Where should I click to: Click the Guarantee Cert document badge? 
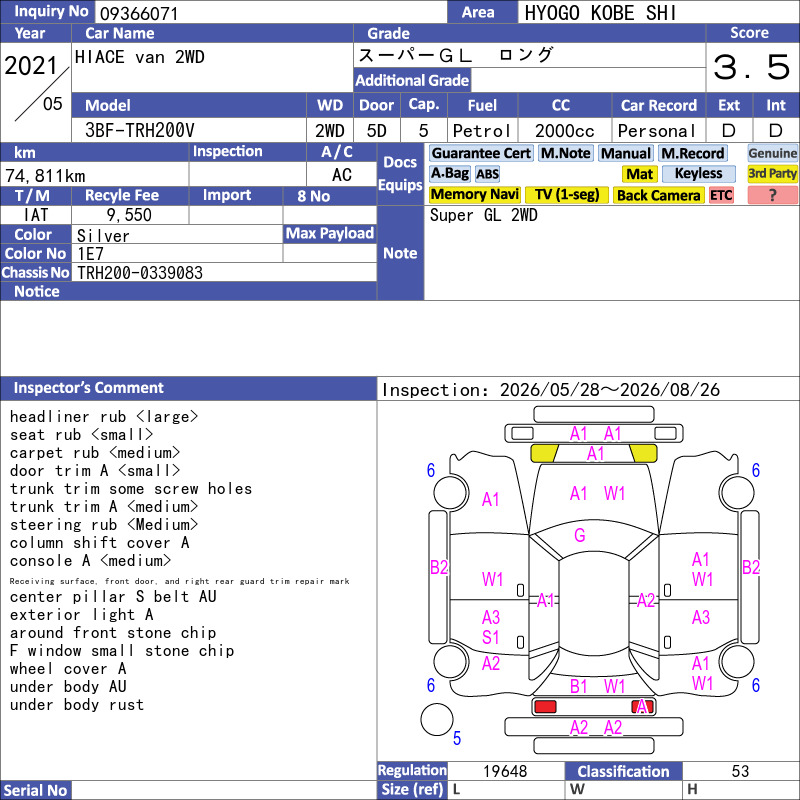click(x=481, y=153)
